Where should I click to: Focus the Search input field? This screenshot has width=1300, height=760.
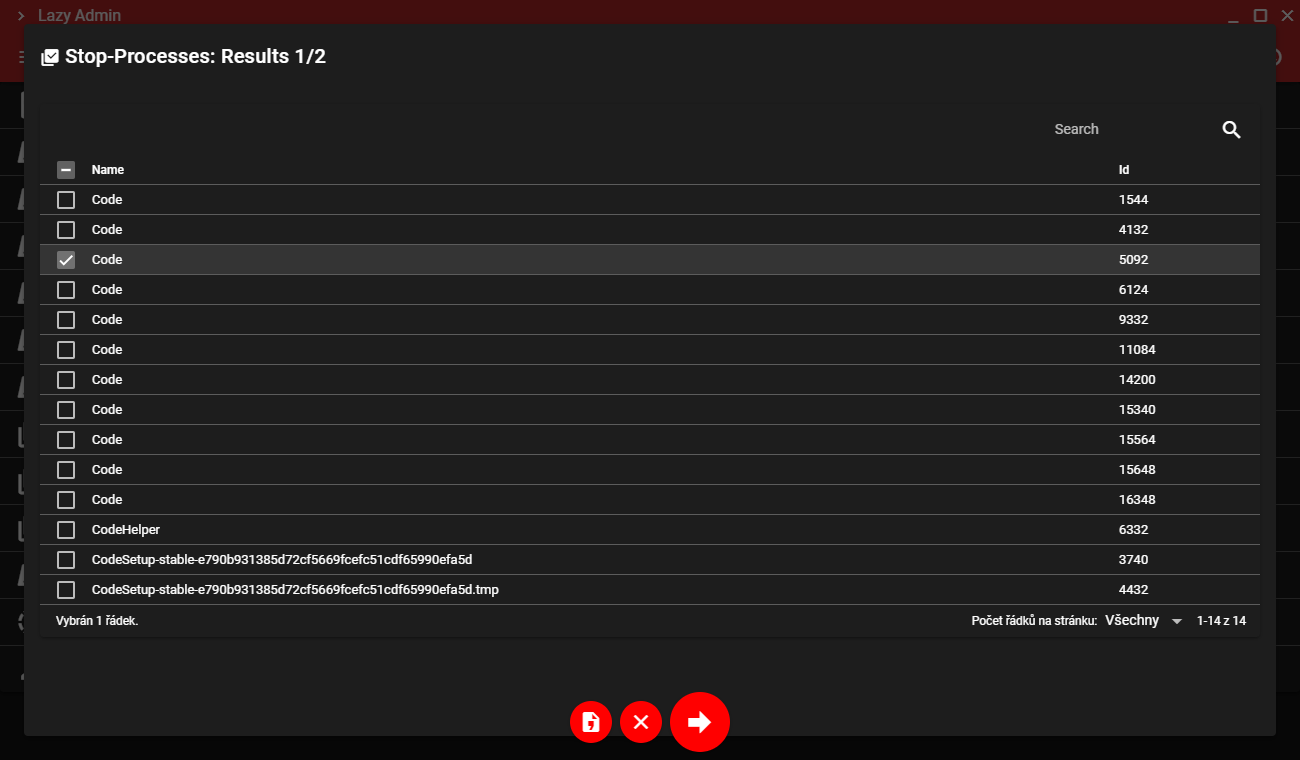1130,129
